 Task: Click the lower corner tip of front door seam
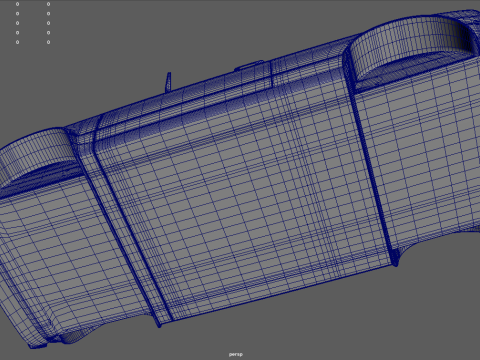point(159,324)
